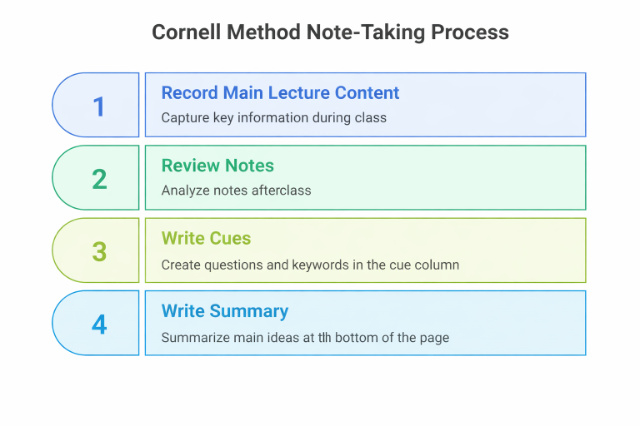This screenshot has height=426, width=640.
Task: Click the light-blue number 4 step badge
Action: (98, 324)
